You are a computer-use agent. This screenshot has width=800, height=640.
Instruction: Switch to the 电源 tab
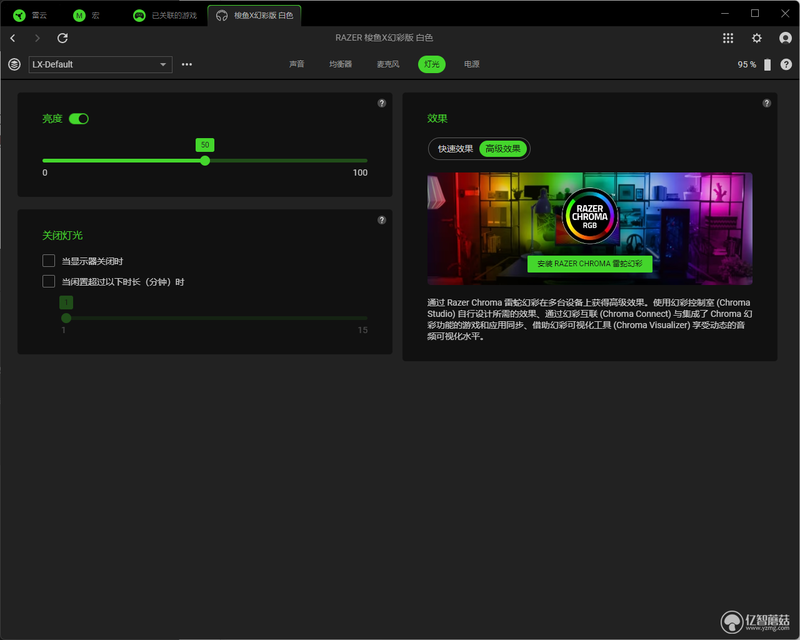tap(471, 64)
